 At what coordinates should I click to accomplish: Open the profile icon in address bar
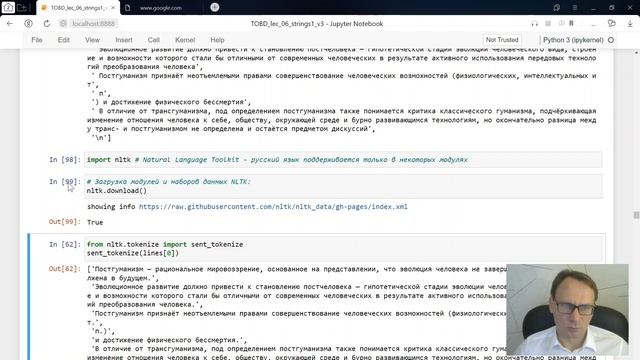[x=28, y=24]
